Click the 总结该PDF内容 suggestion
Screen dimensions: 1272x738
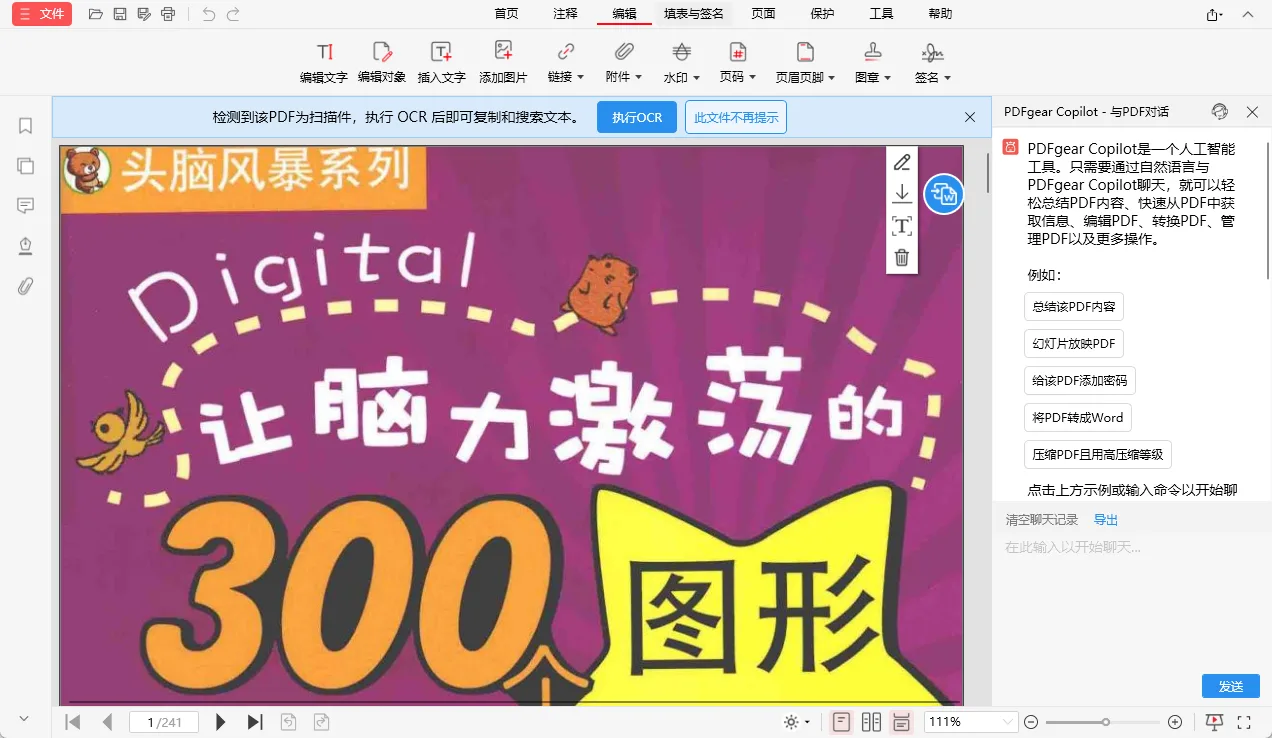(1074, 307)
